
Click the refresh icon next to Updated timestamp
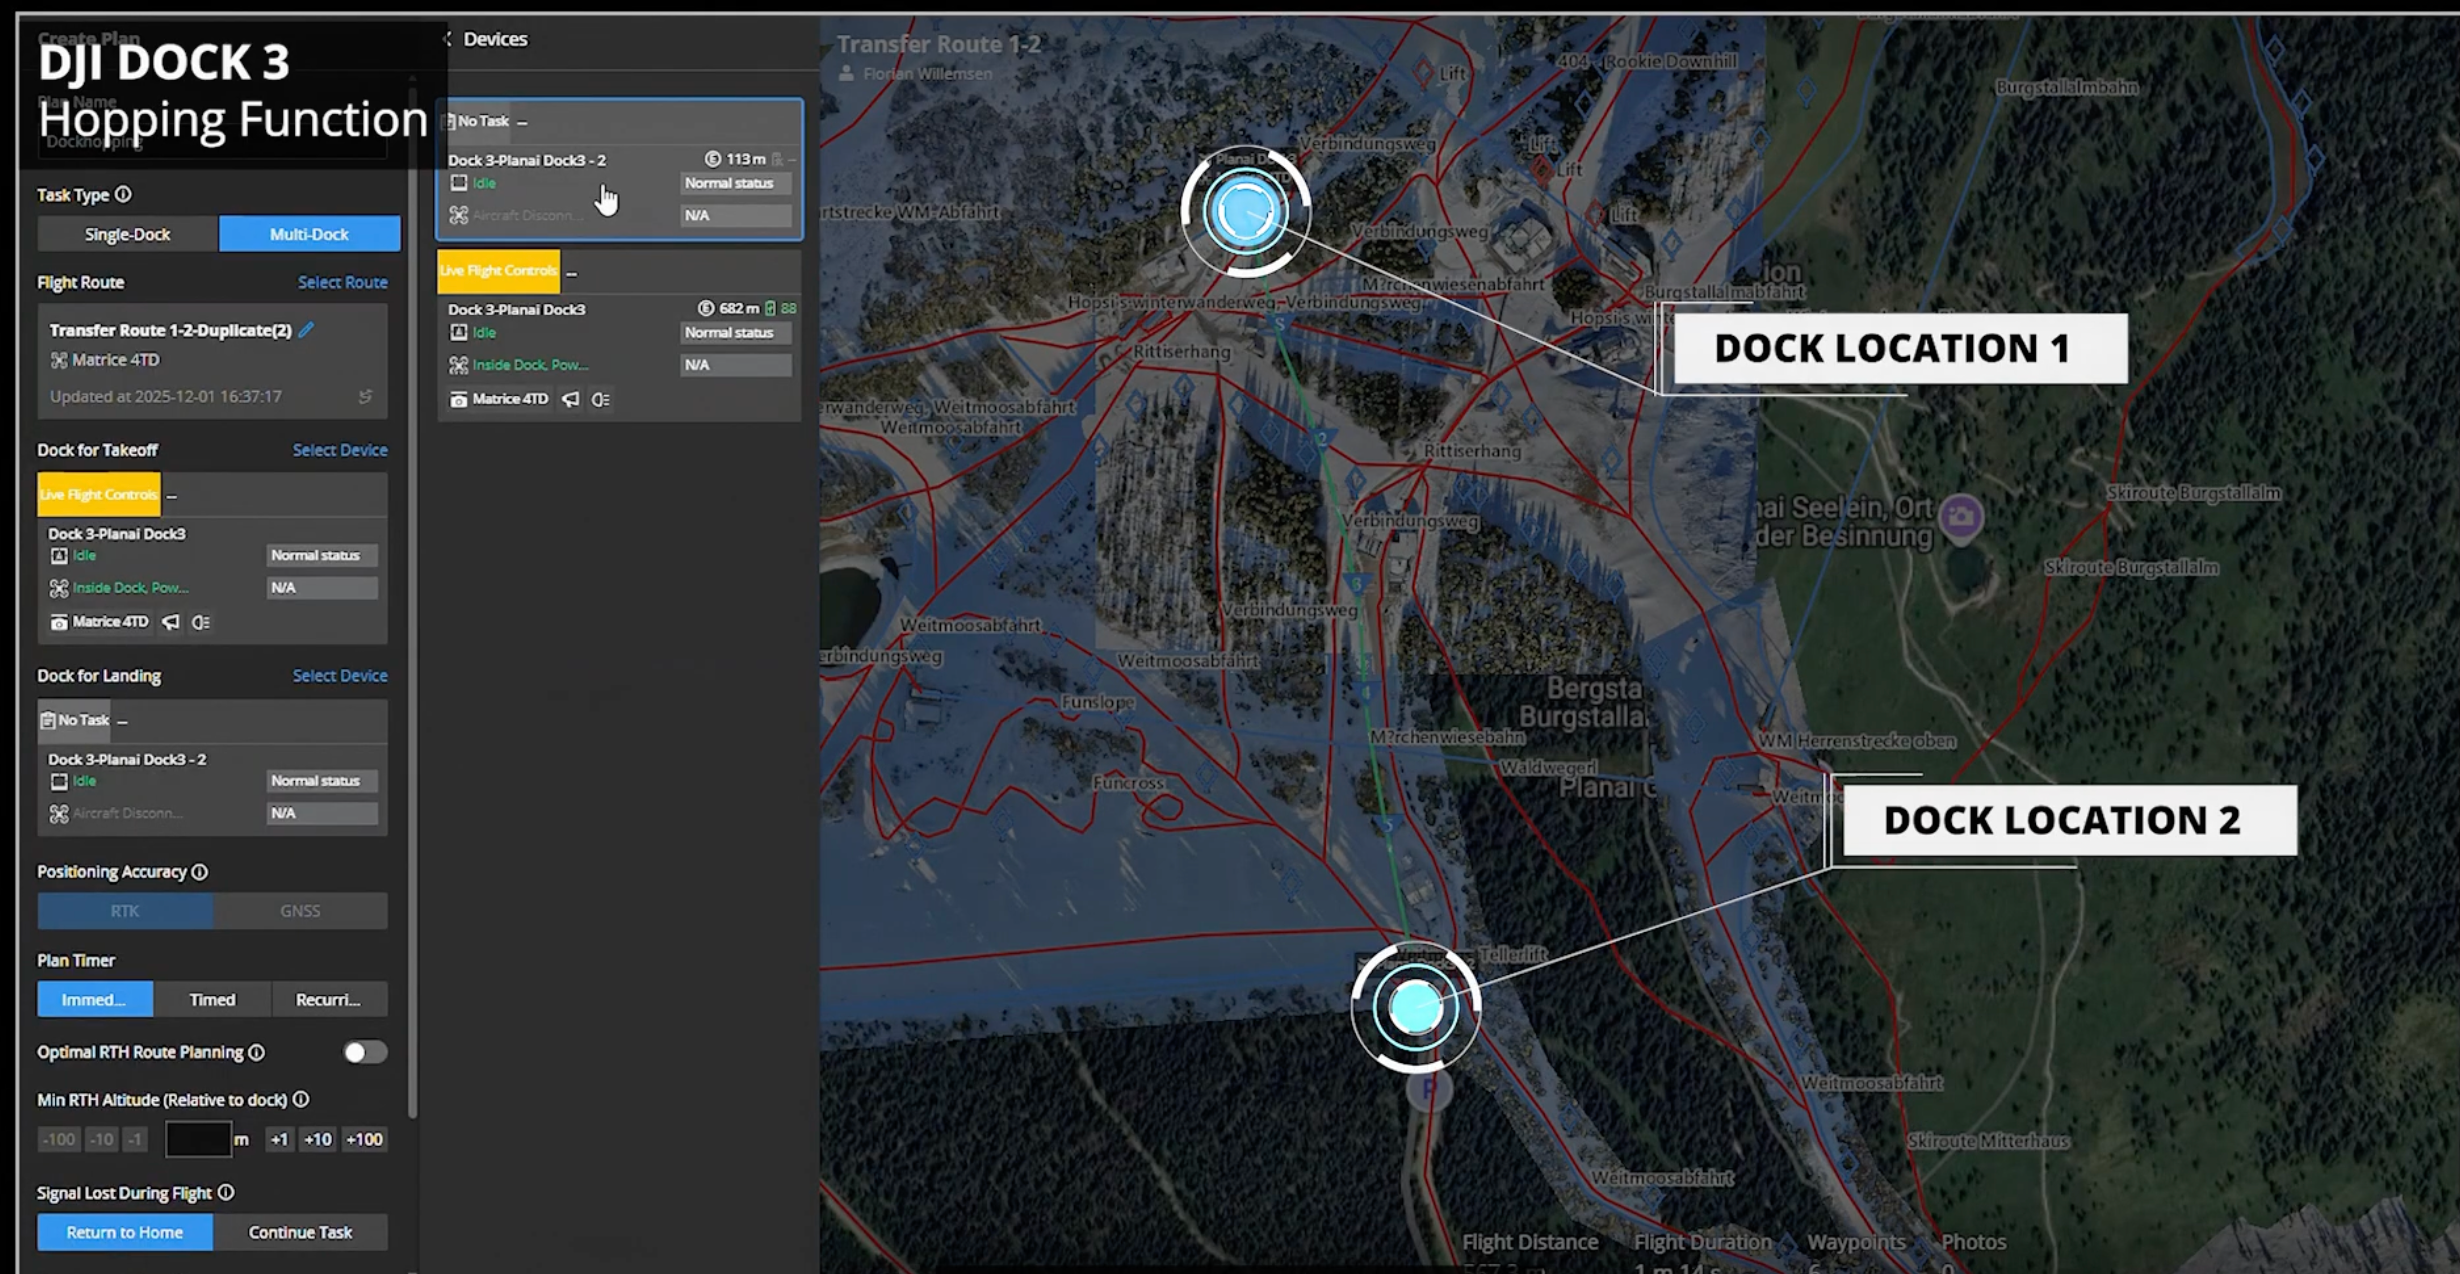(x=365, y=397)
